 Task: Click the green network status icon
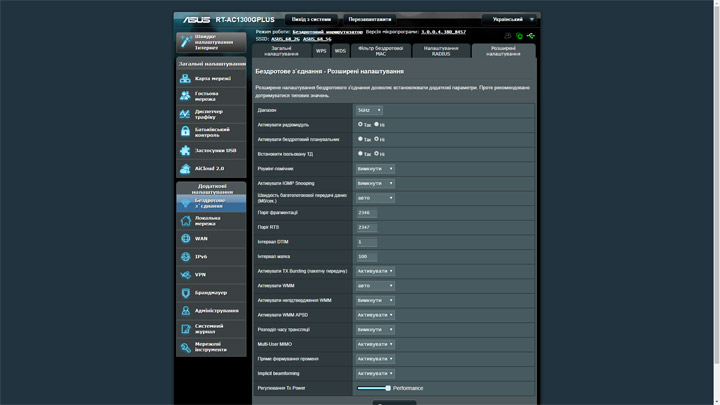pos(519,36)
